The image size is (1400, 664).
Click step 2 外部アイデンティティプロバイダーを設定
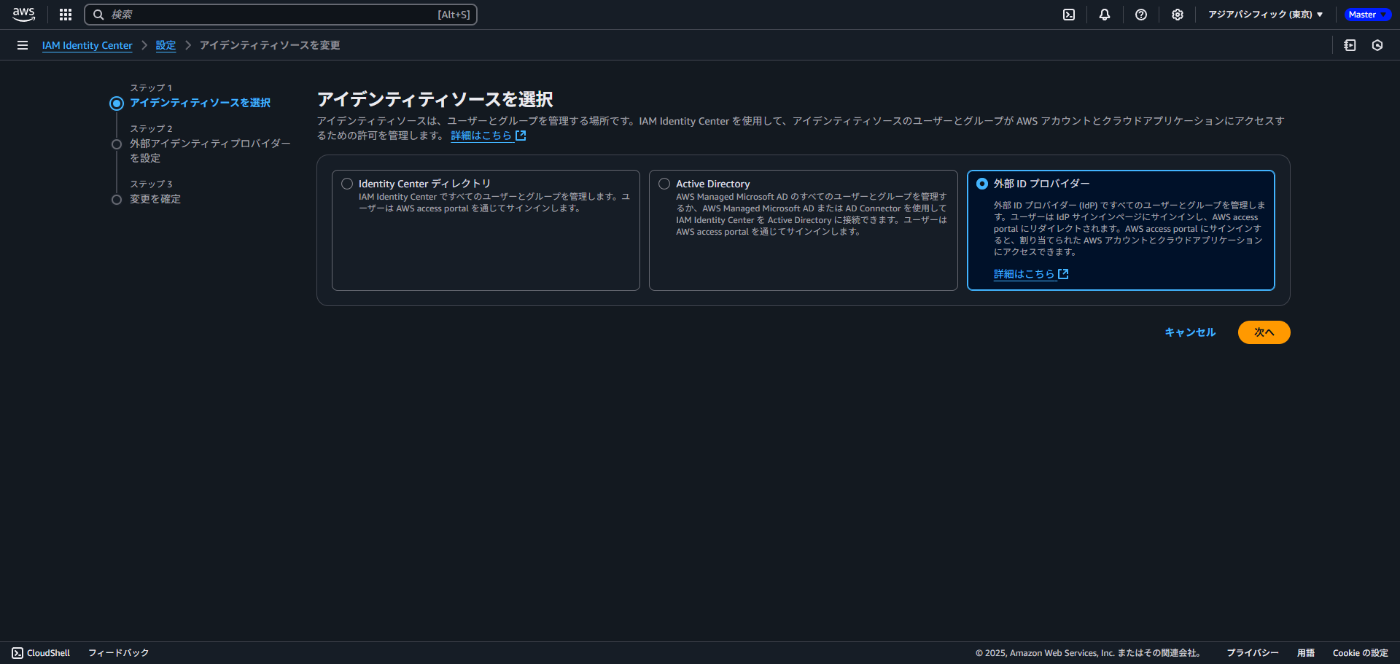210,151
